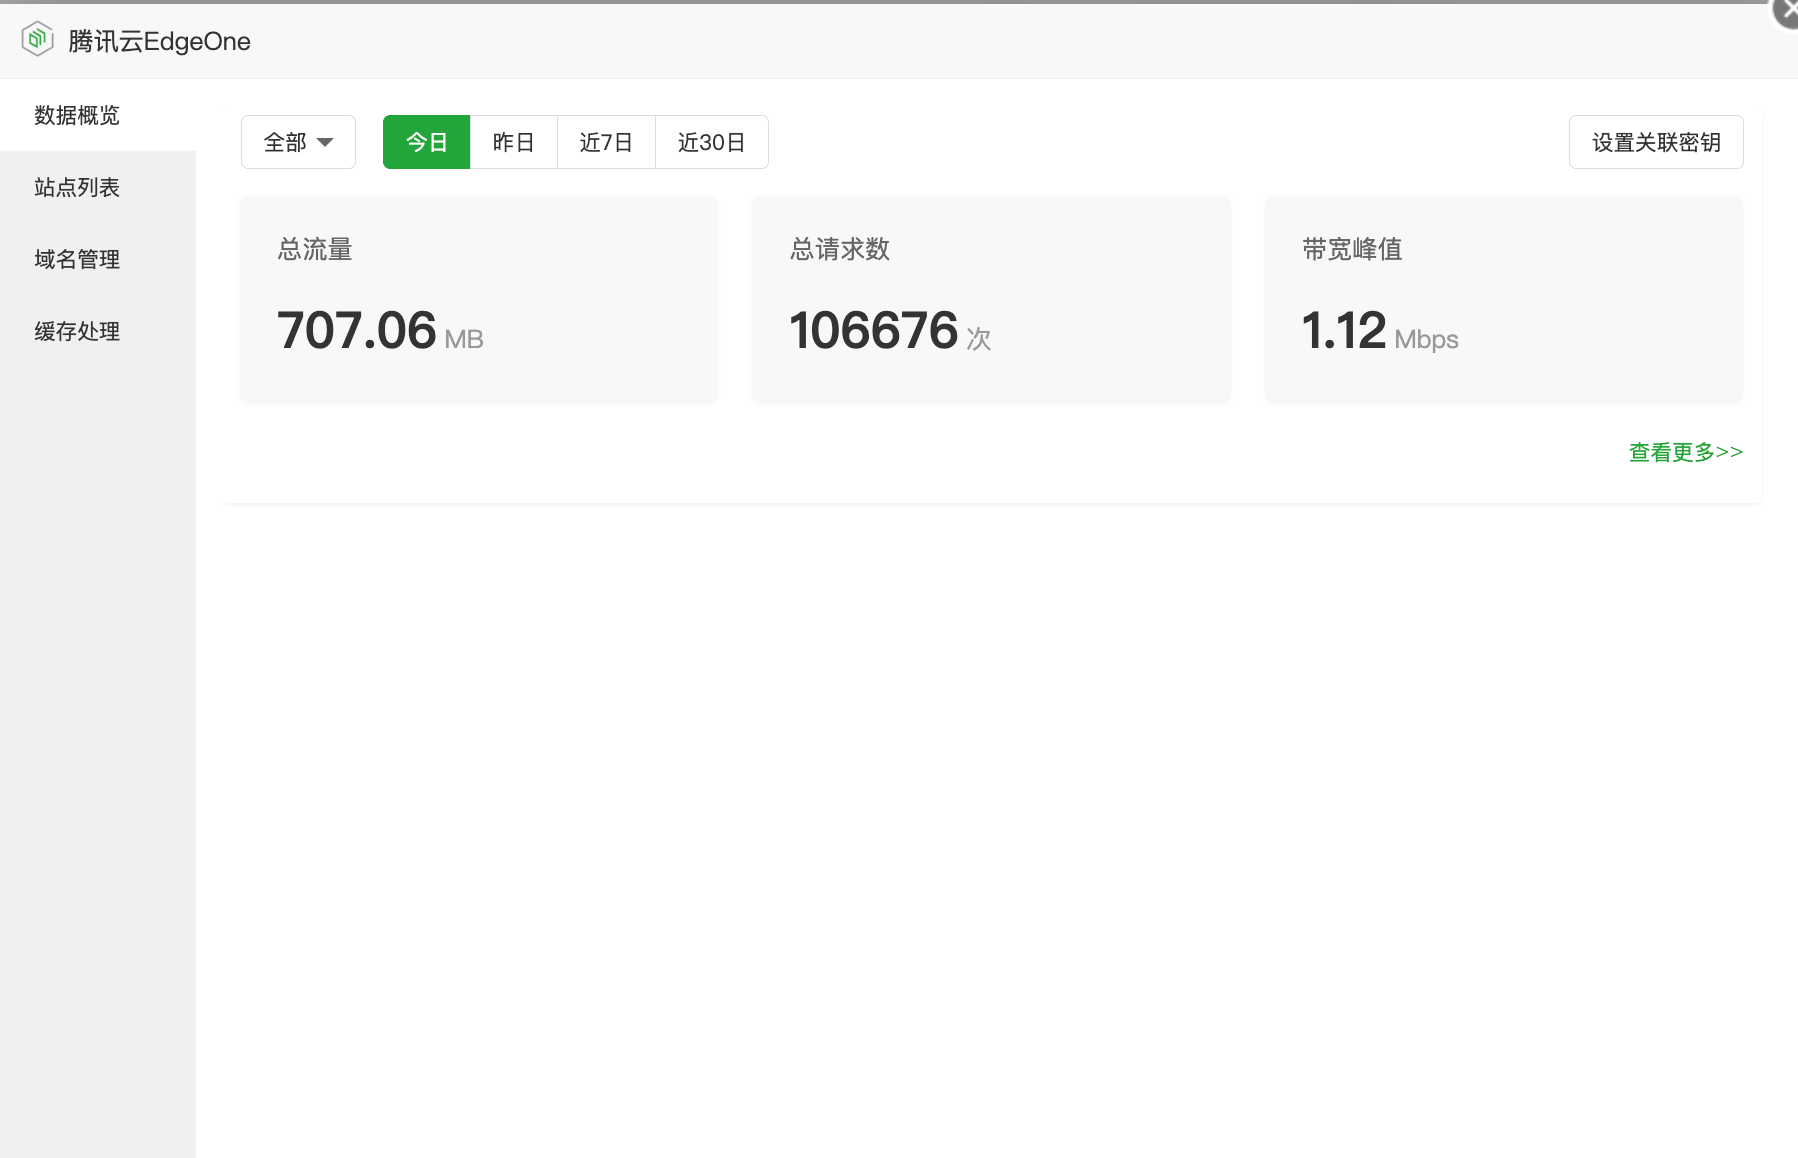Close the EdgeOne panel with the X button
The width and height of the screenshot is (1798, 1158).
1787,11
